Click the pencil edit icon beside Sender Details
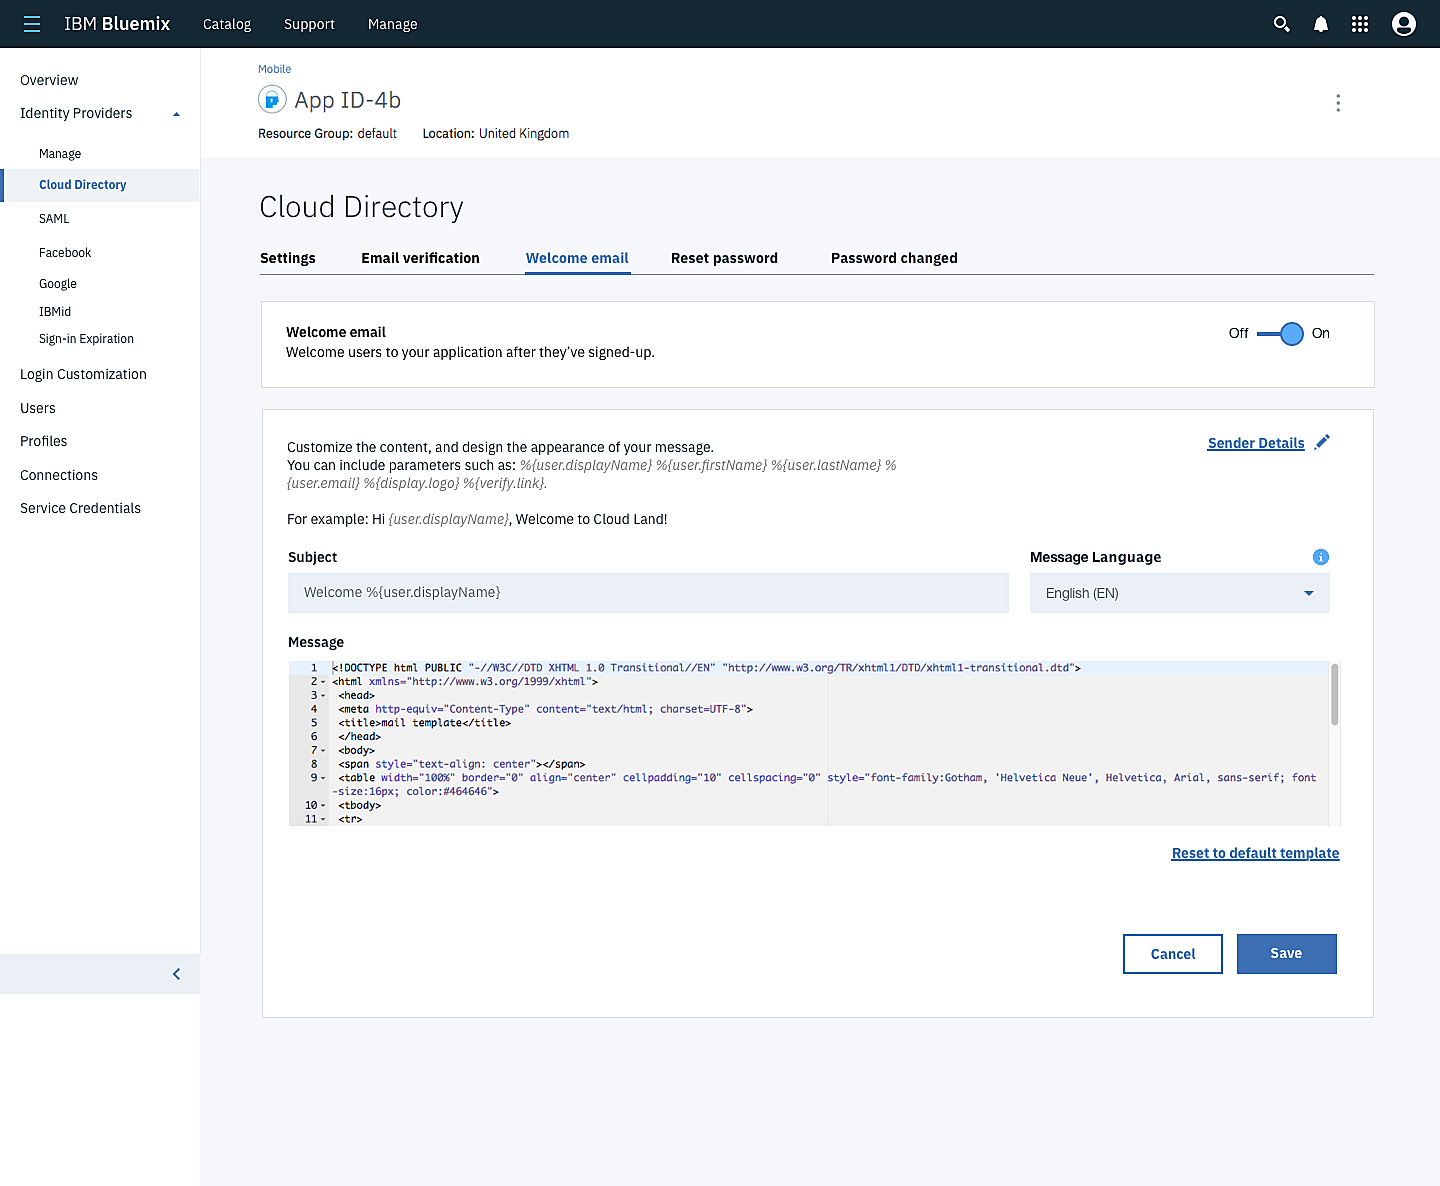 (1322, 442)
